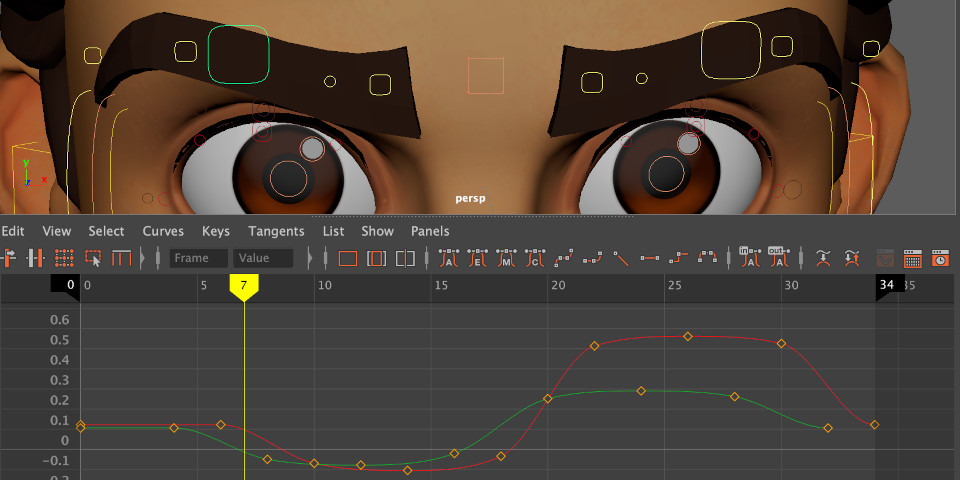Set Linear tangents on the curve

pos(621,258)
